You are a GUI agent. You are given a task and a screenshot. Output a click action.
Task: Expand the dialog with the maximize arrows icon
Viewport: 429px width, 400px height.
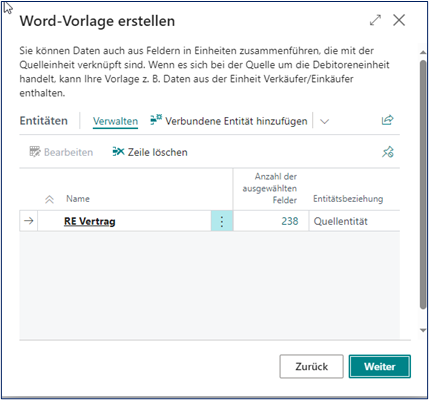coord(376,21)
